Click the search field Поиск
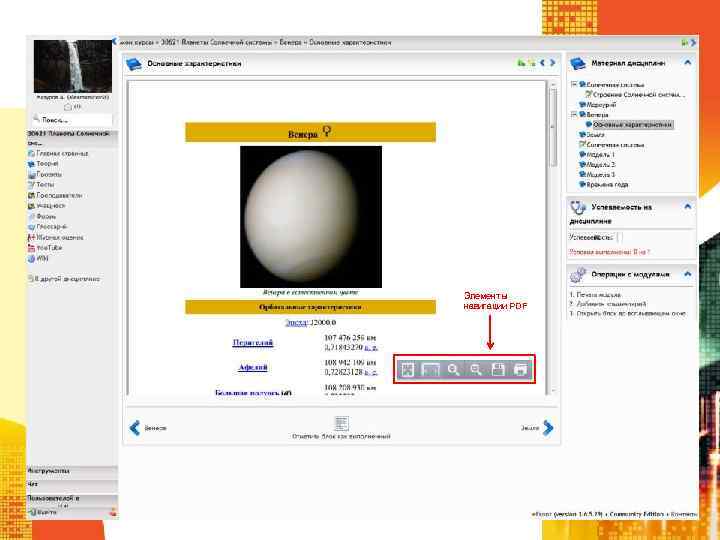Screen dimensions: 720x540 tap(72, 120)
